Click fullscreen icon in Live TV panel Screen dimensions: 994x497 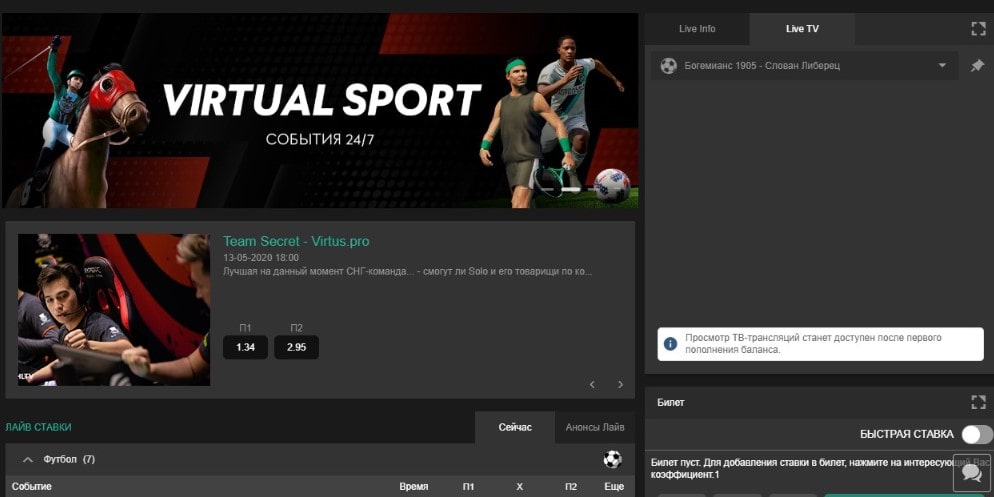978,29
